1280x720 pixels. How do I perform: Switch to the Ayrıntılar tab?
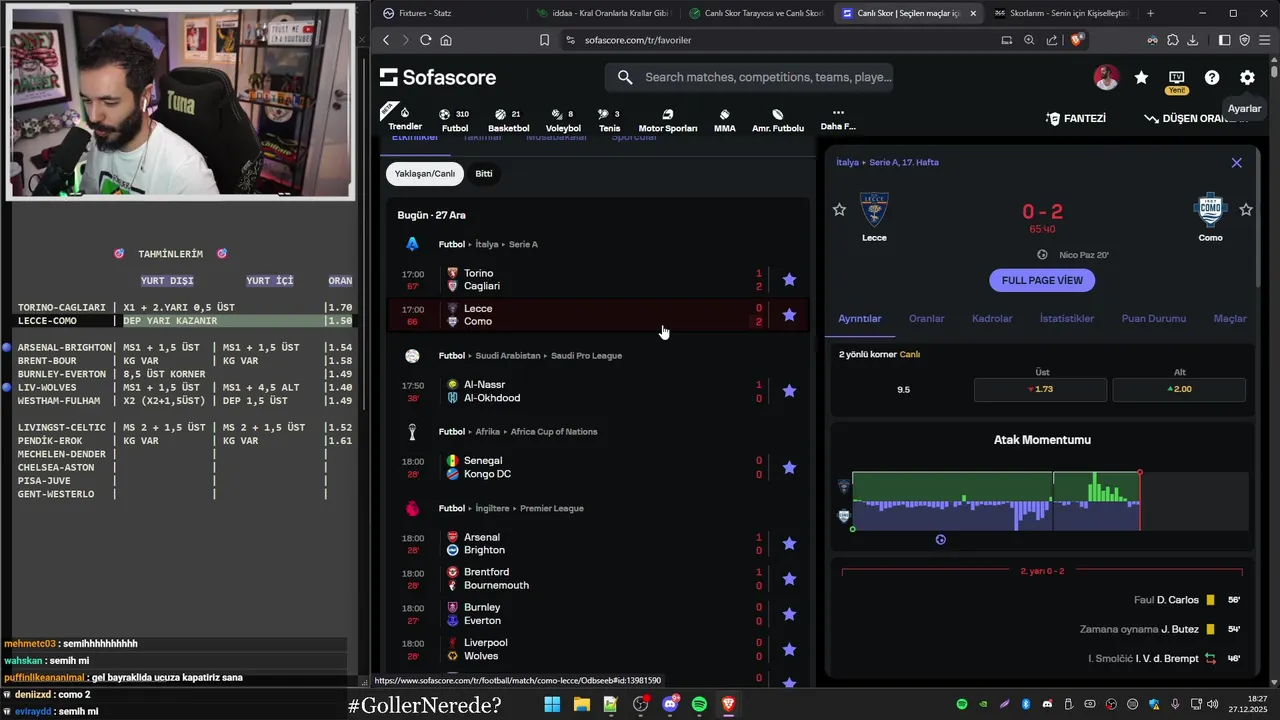(860, 319)
